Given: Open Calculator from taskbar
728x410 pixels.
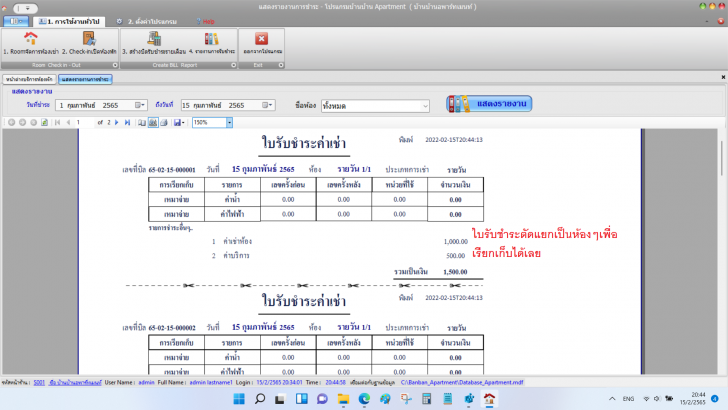Looking at the screenshot, I should tap(427, 399).
